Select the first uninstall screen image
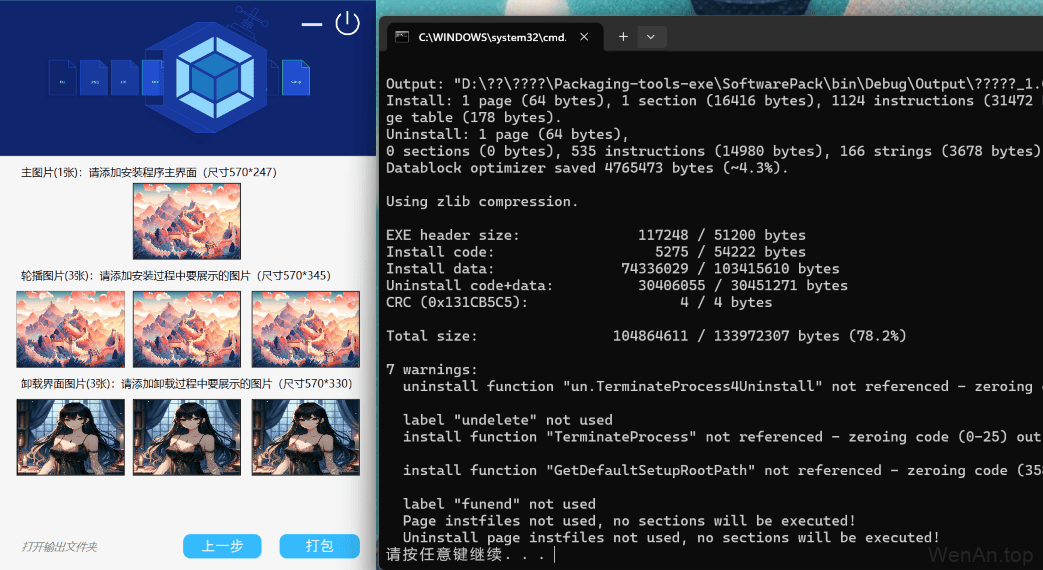The width and height of the screenshot is (1043, 570). click(70, 437)
